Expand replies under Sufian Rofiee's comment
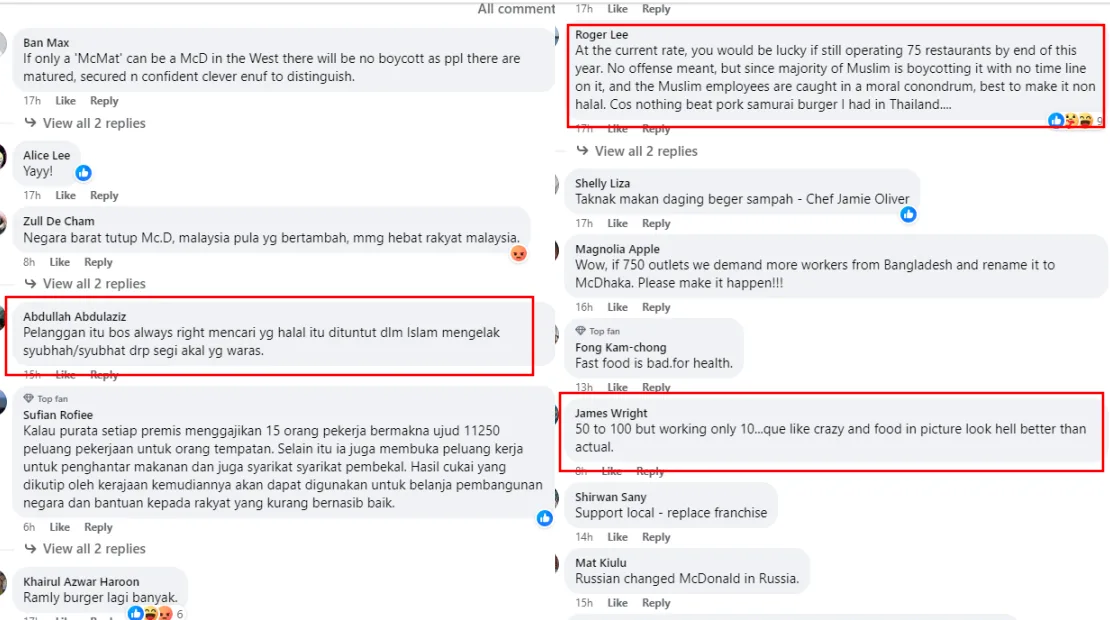Image resolution: width=1110 pixels, height=620 pixels. (x=85, y=549)
